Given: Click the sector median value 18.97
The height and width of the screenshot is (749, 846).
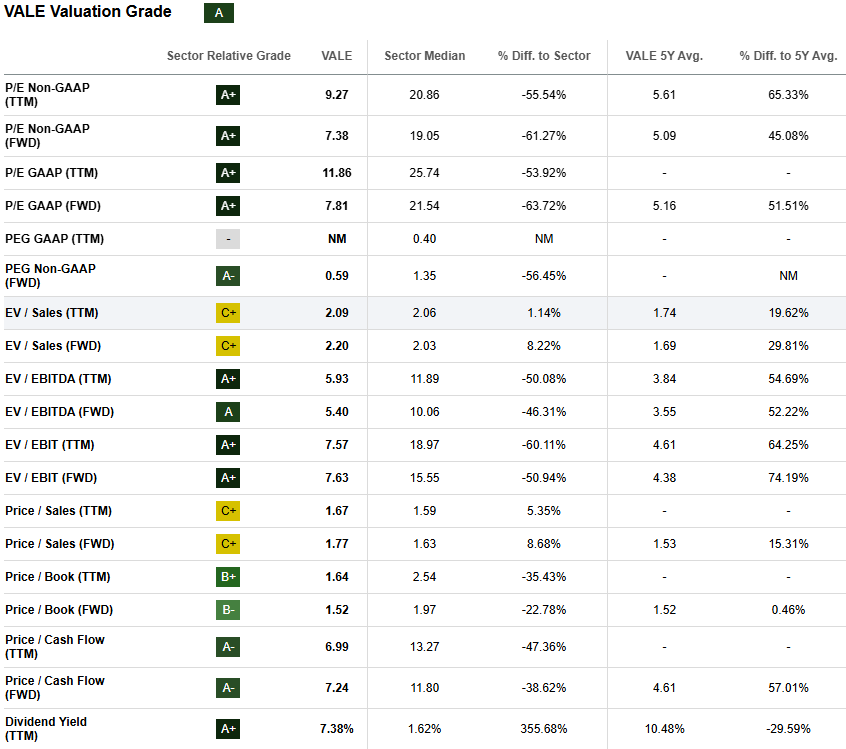Looking at the screenshot, I should pos(425,445).
